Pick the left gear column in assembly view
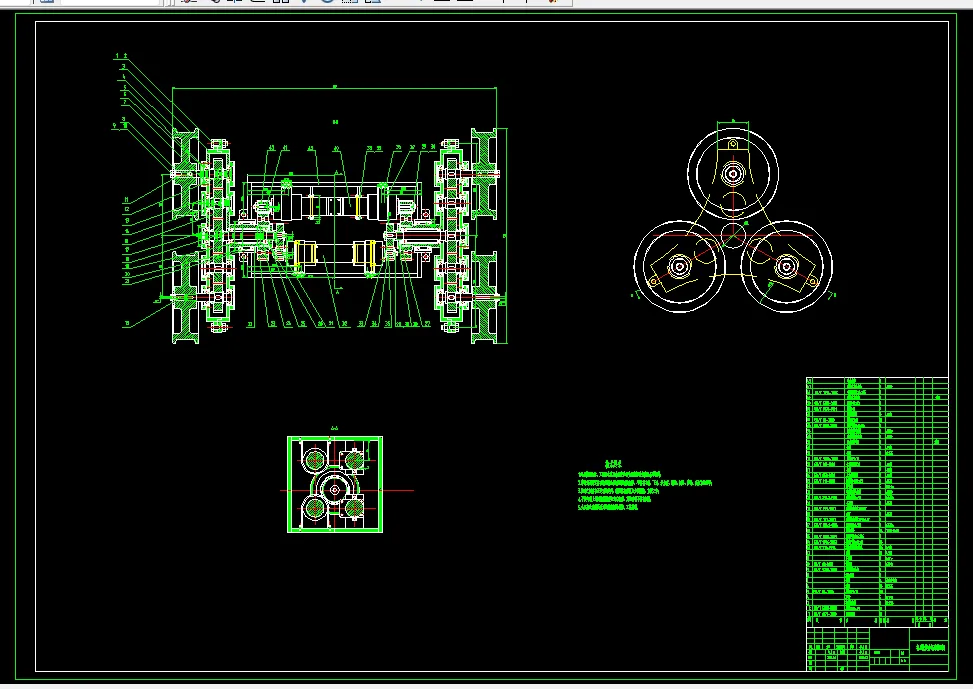 pos(218,236)
